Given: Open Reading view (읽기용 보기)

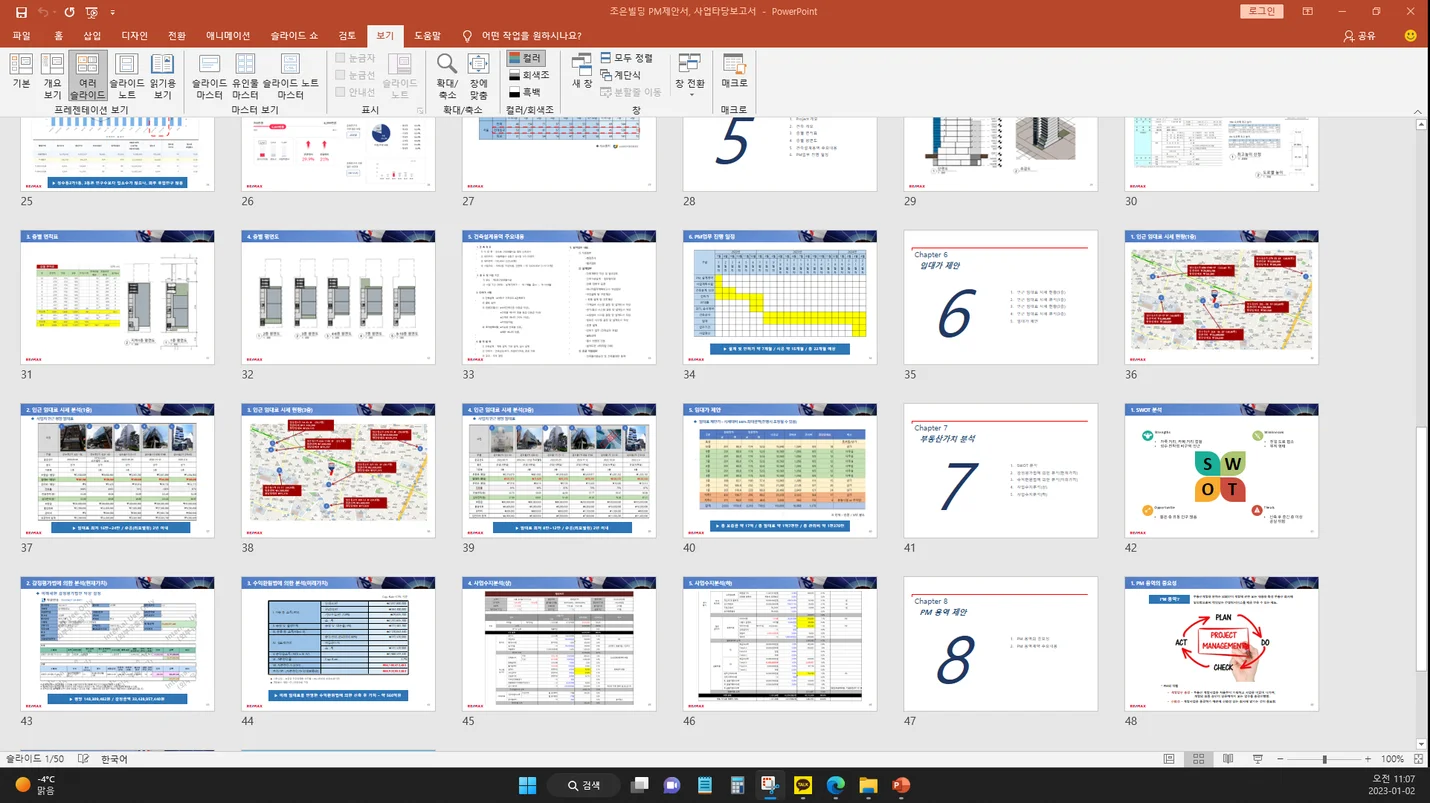Looking at the screenshot, I should (x=163, y=76).
